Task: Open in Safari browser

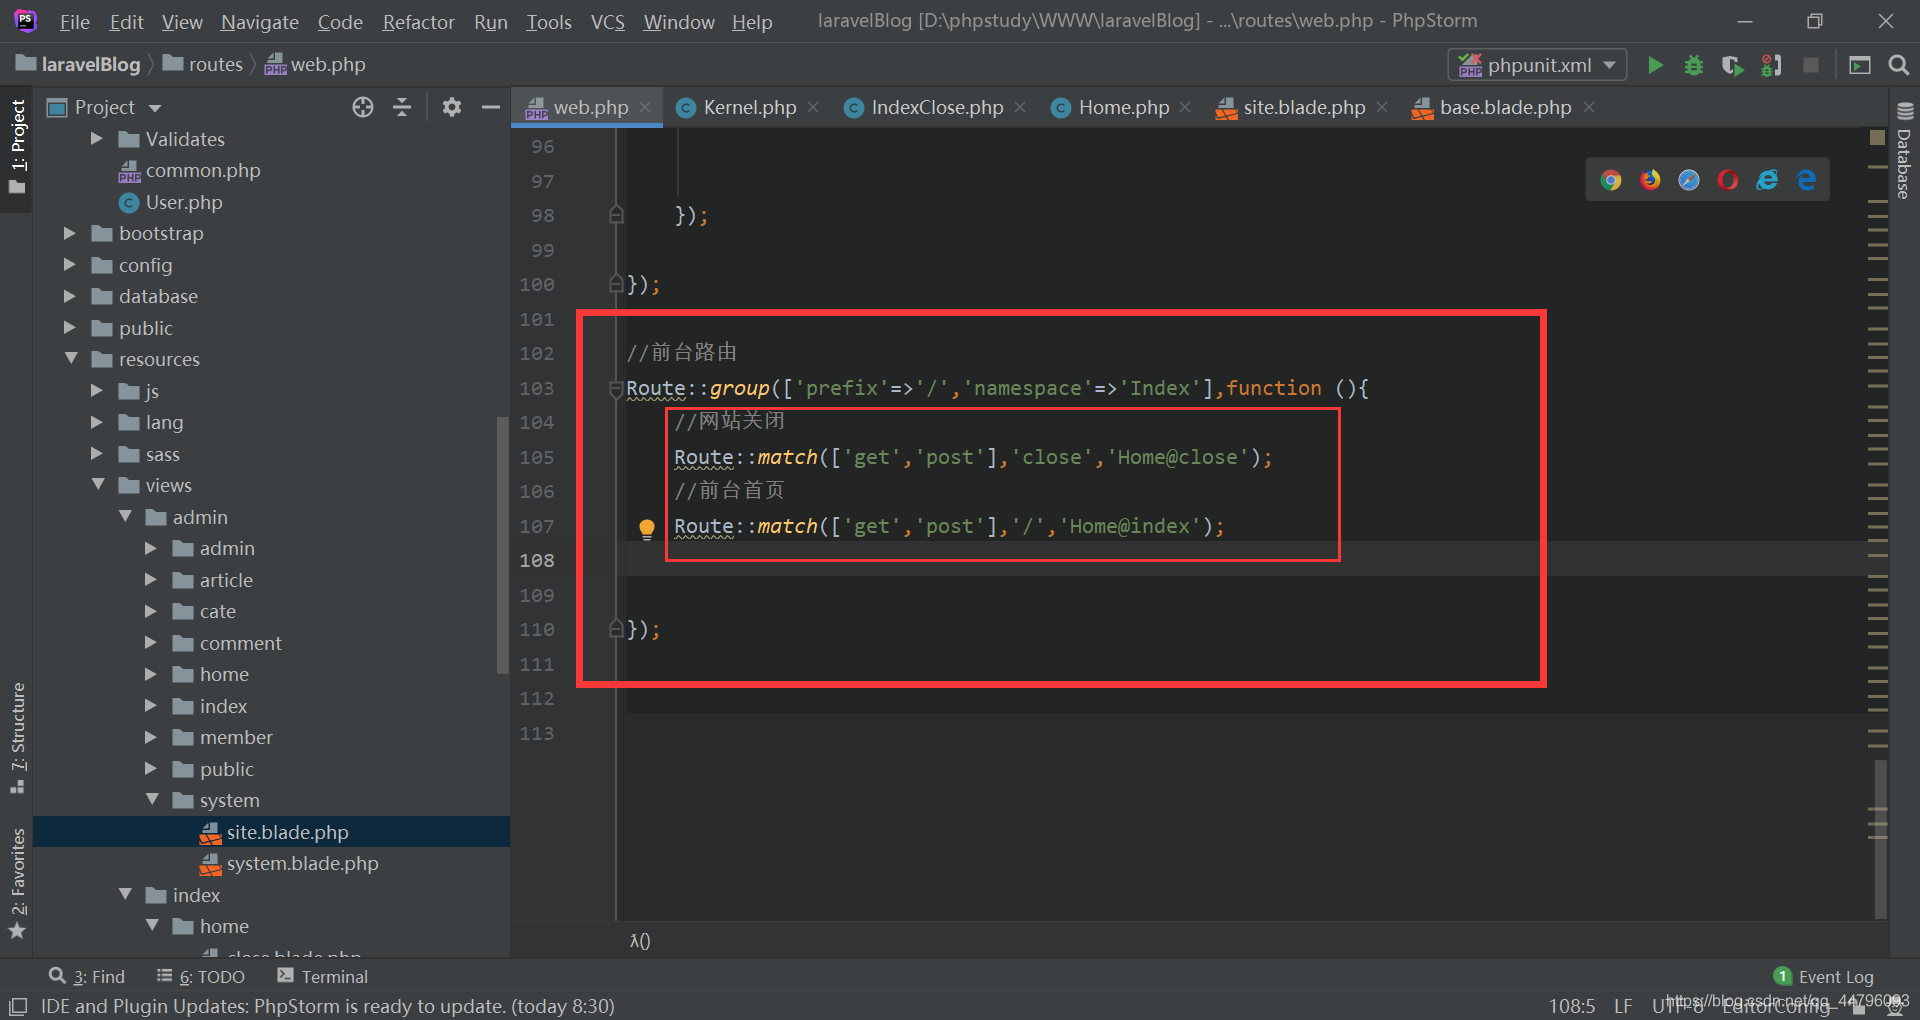Action: (x=1689, y=180)
